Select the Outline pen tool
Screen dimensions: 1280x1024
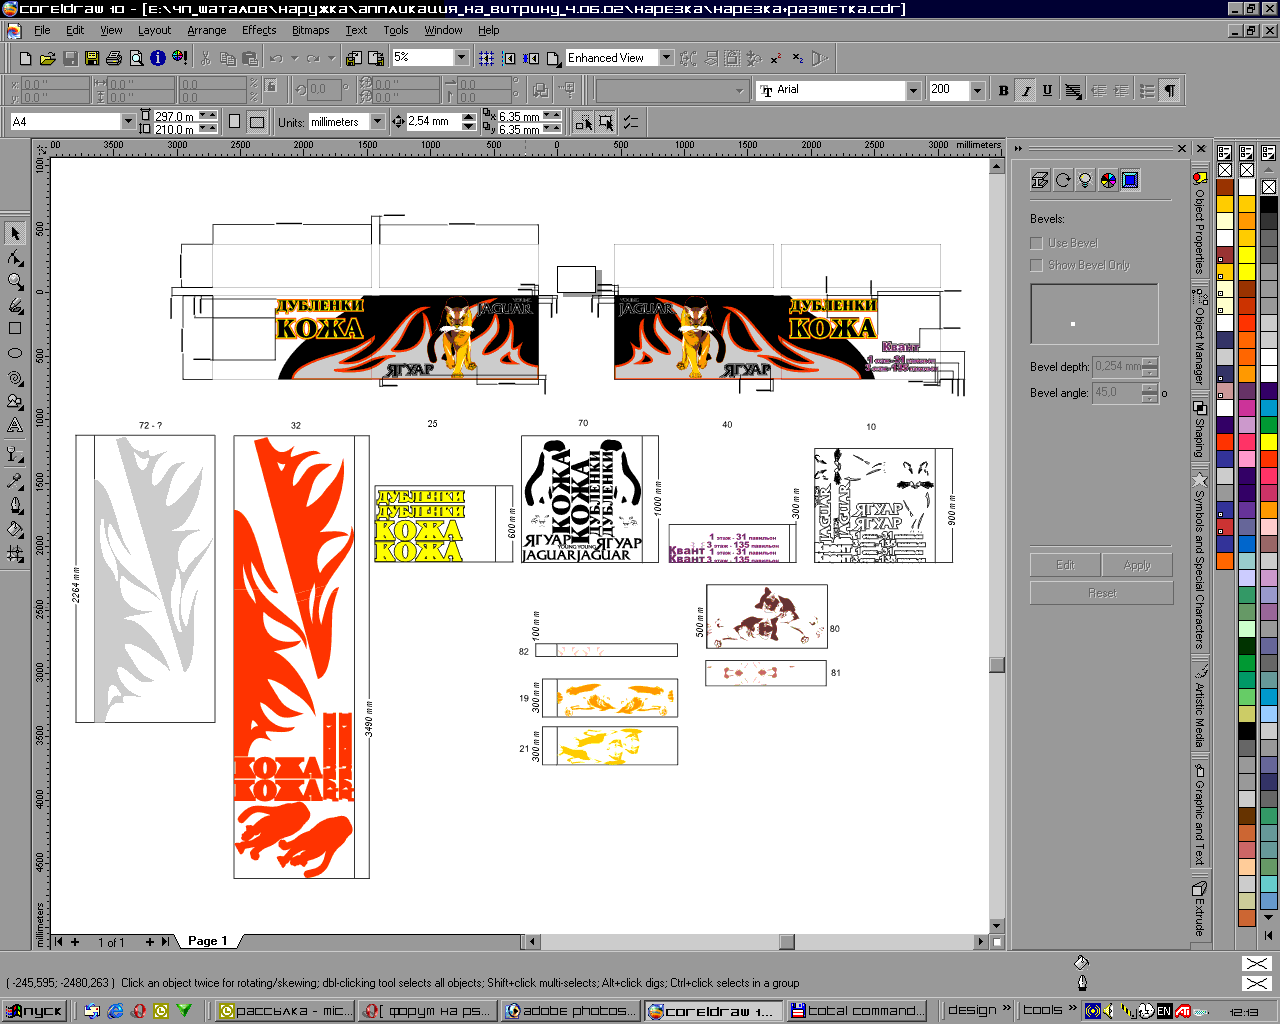15,505
